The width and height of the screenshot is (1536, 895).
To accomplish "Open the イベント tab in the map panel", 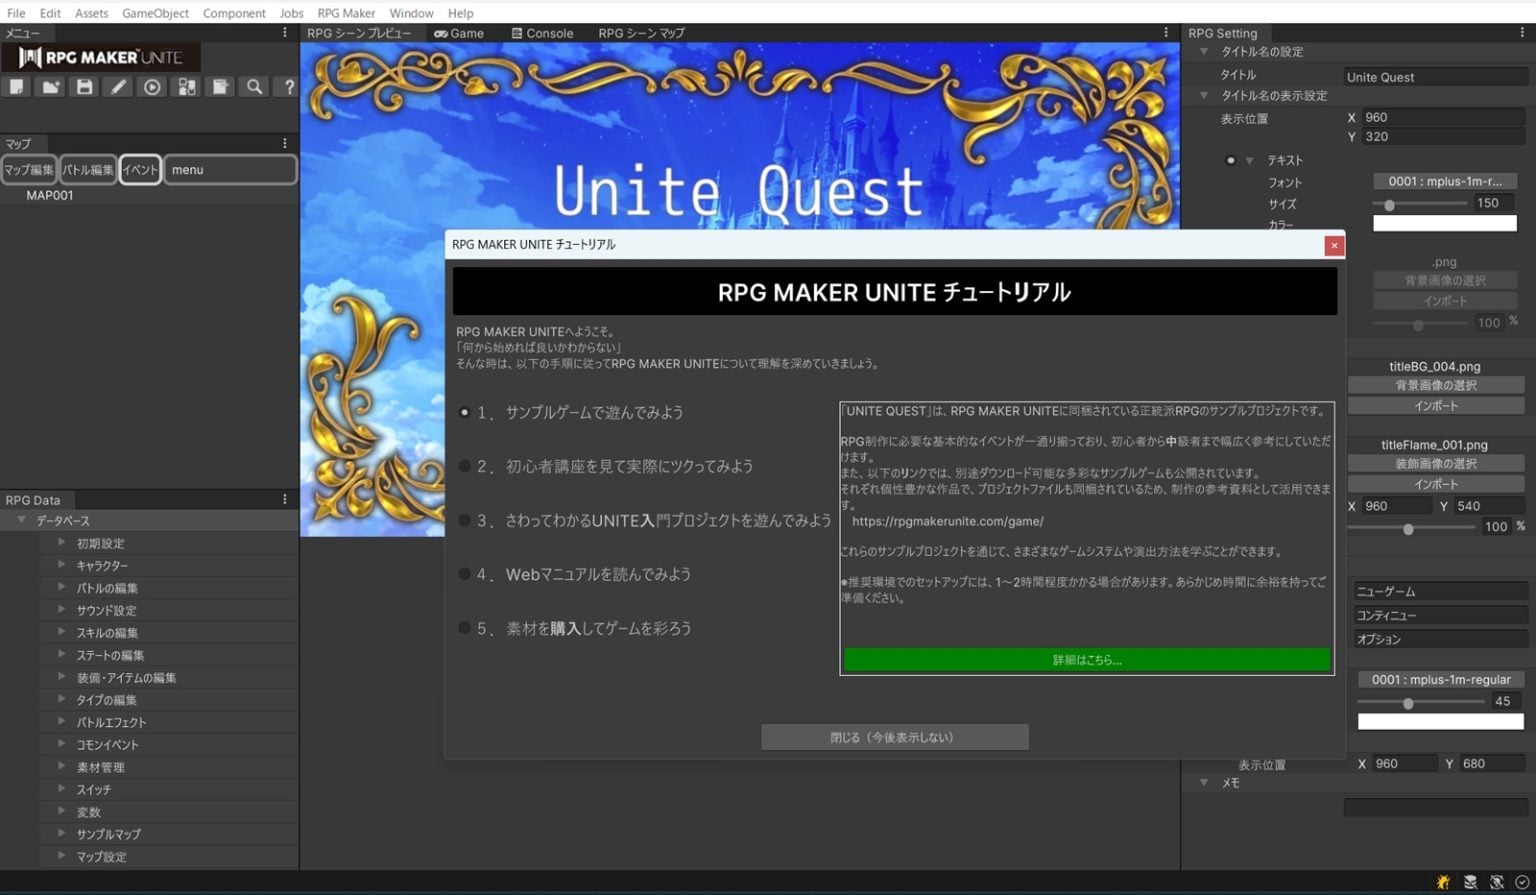I will point(140,169).
